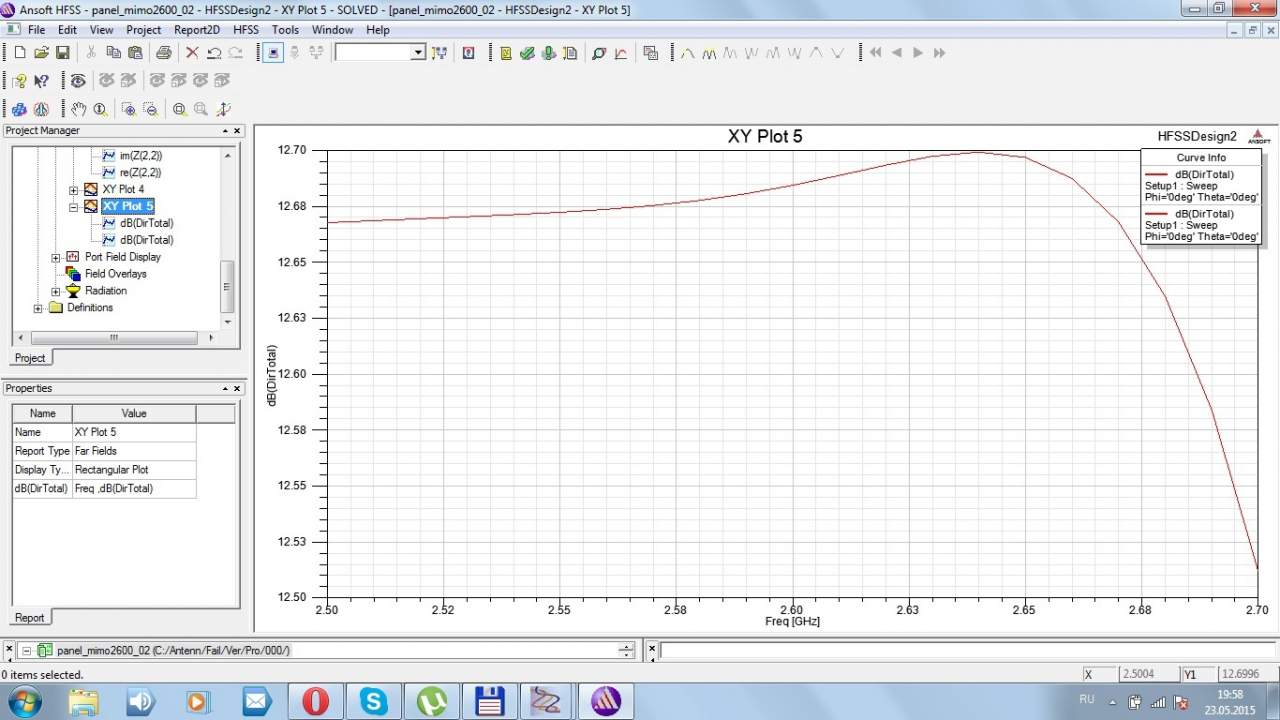Click the Show/Hide eye icon
1280x720 pixels.
tap(77, 81)
